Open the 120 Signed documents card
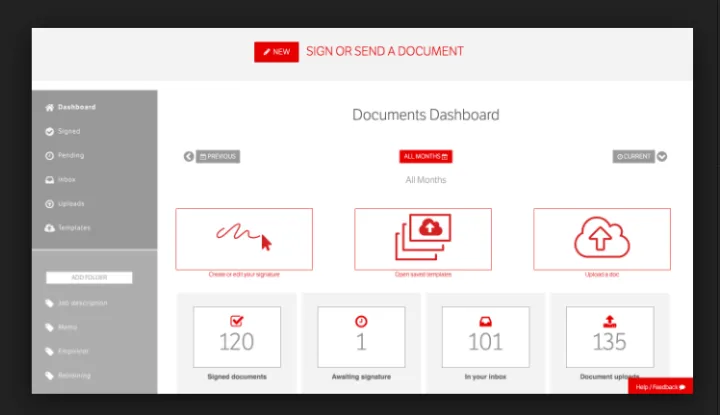The height and width of the screenshot is (415, 720). point(237,337)
